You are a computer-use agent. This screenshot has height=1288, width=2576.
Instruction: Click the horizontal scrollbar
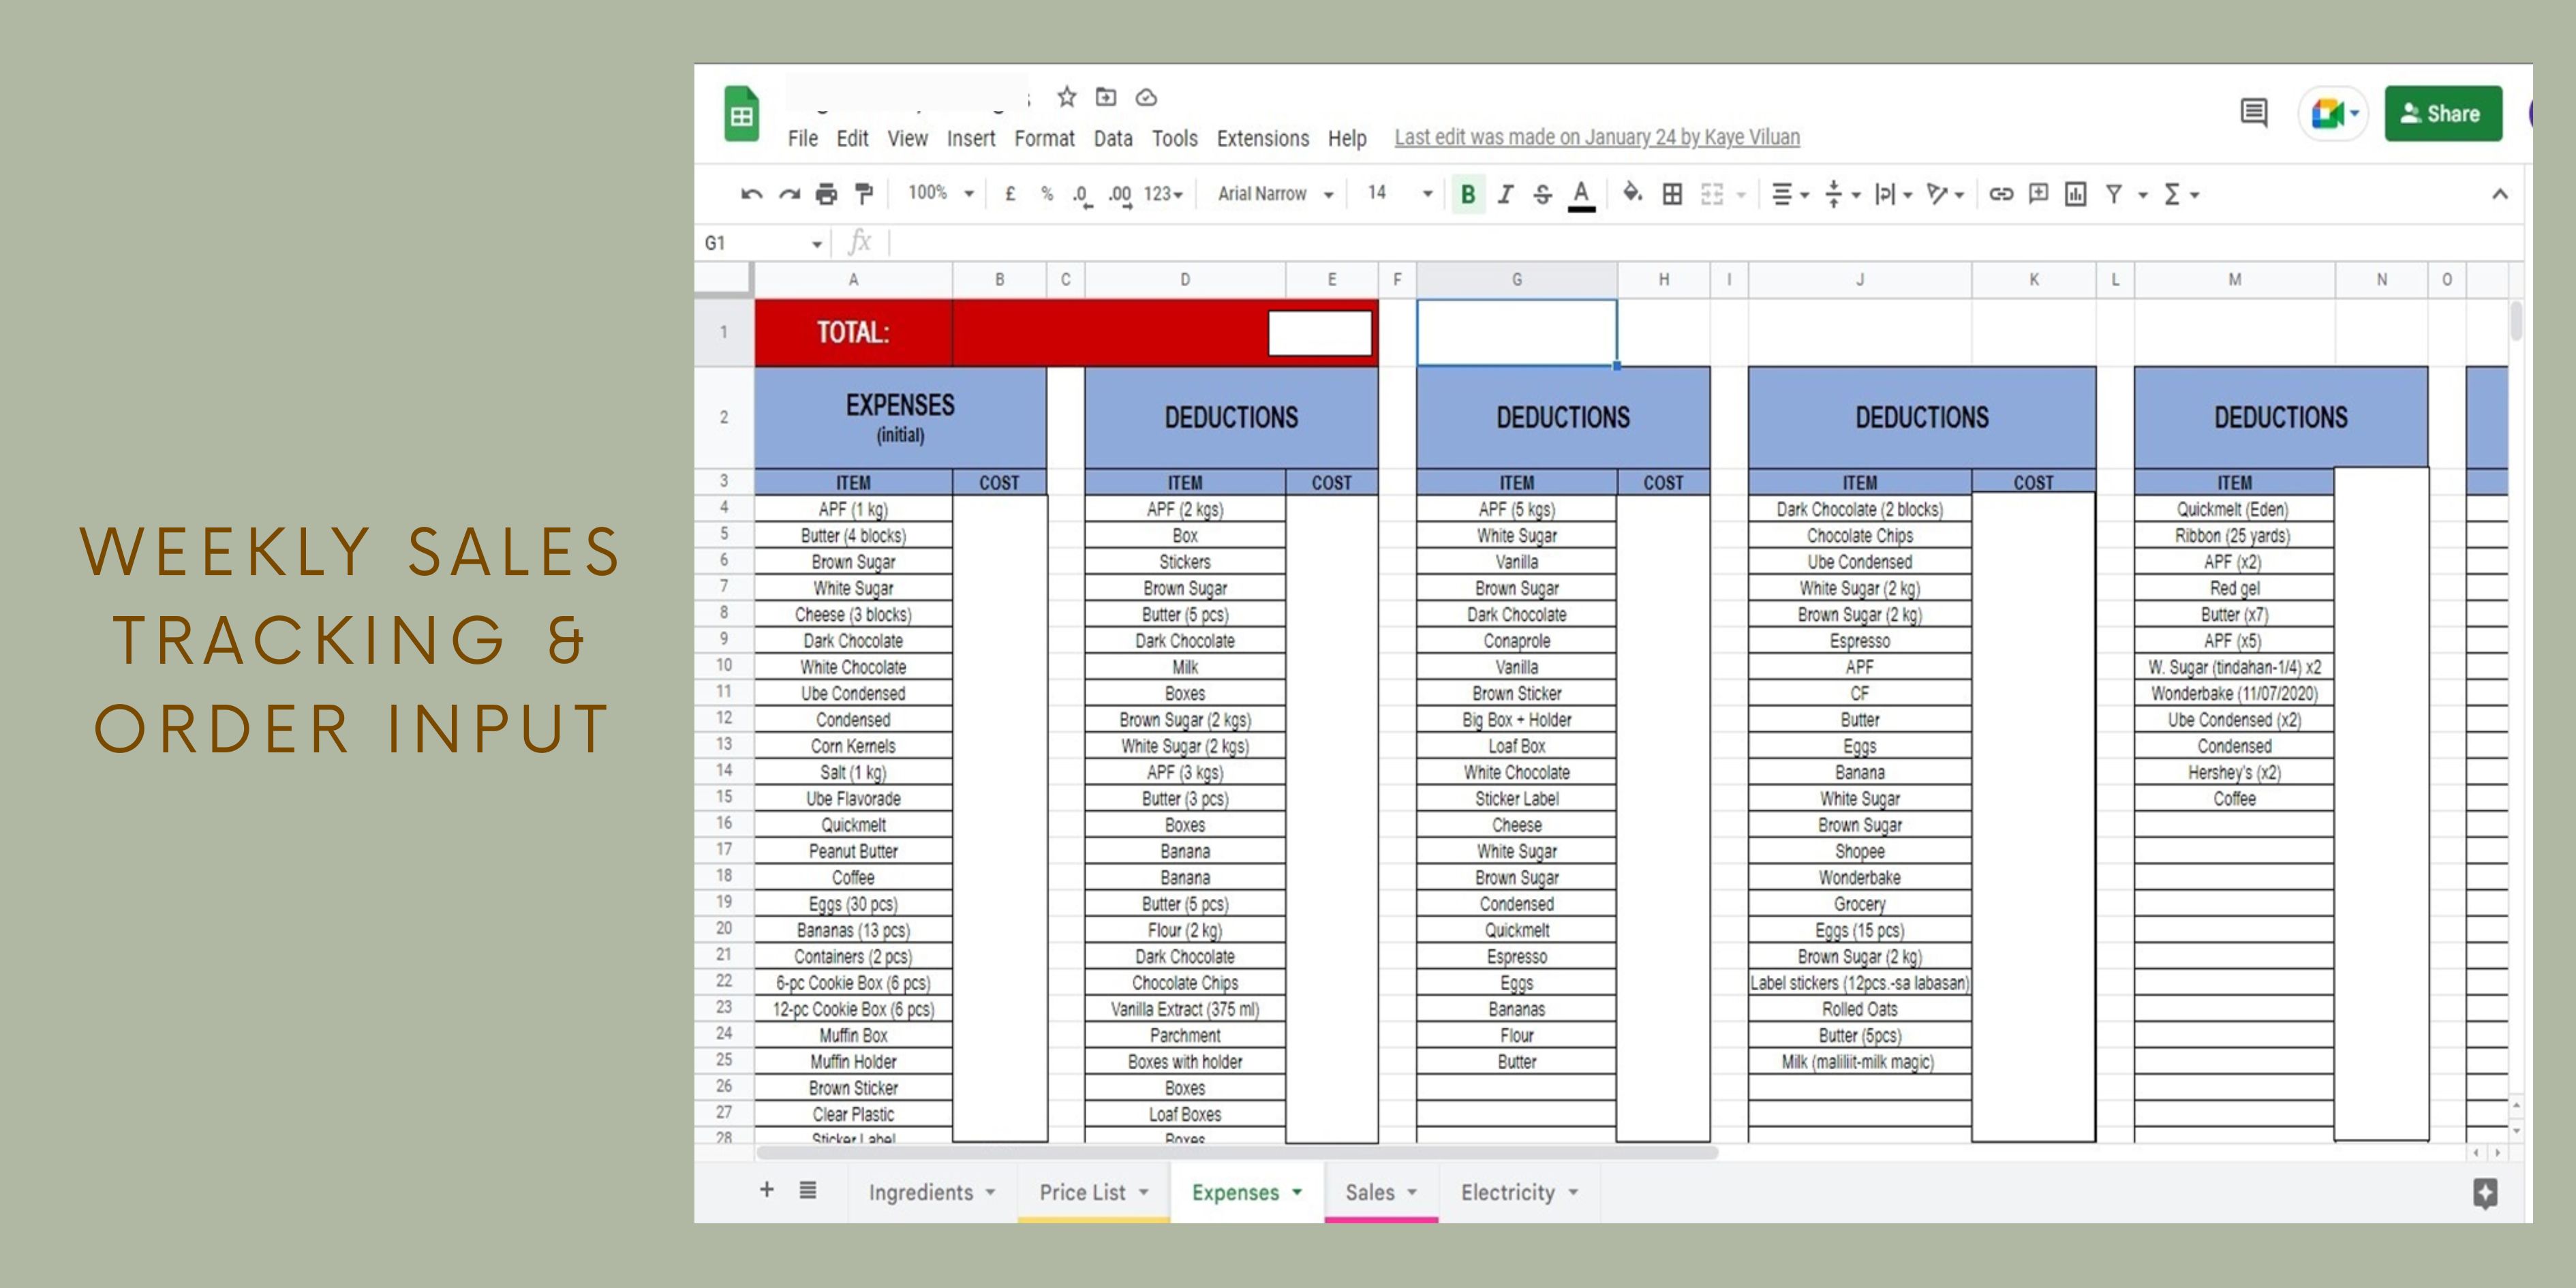coord(1237,1152)
